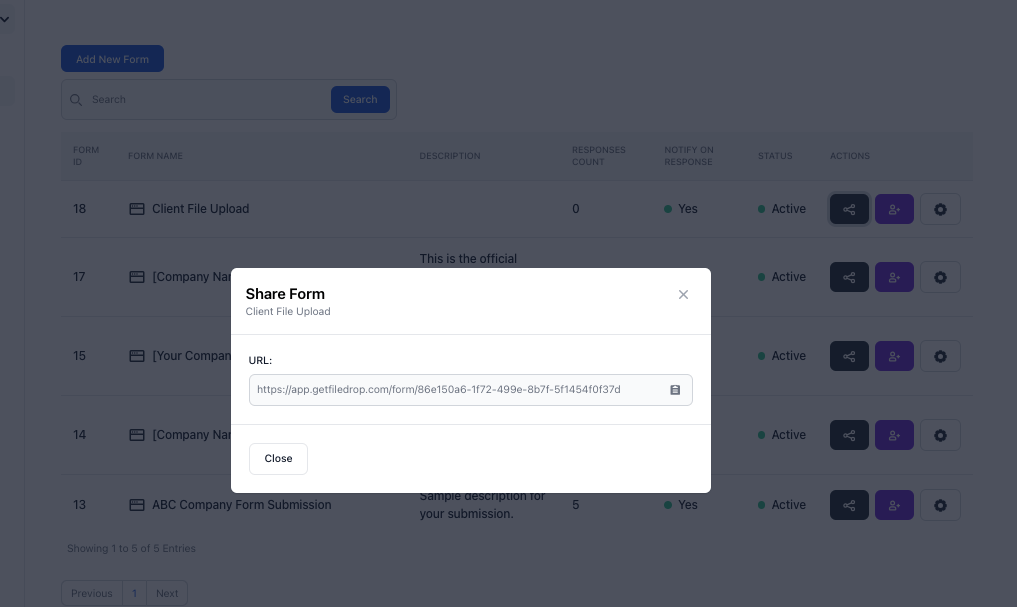This screenshot has height=607, width=1017.
Task: Click Active status in row 17
Action: pos(782,277)
